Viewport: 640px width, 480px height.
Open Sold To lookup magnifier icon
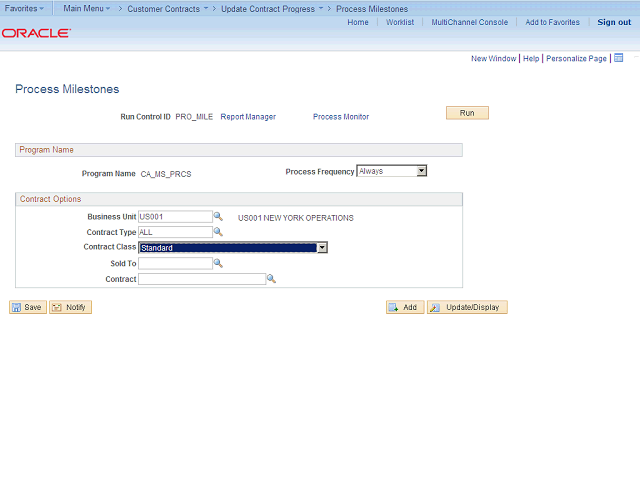pos(218,263)
